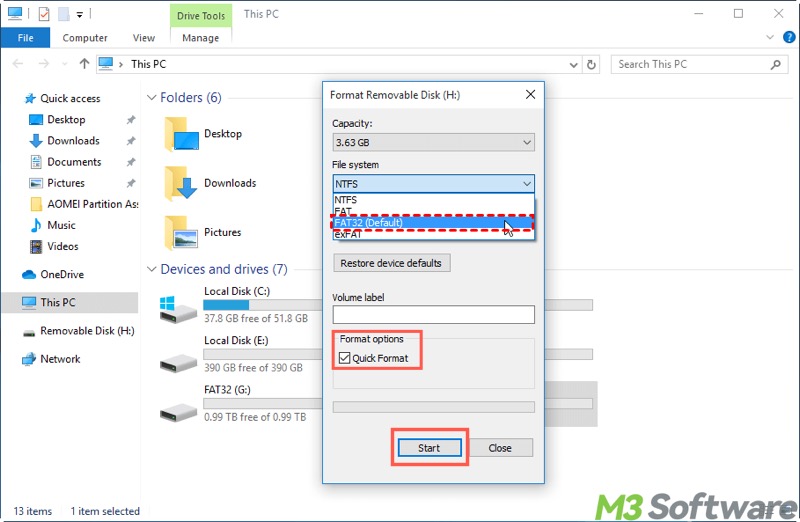Click the OneDrive cloud icon in sidebar
Image resolution: width=800 pixels, height=522 pixels.
(x=29, y=275)
